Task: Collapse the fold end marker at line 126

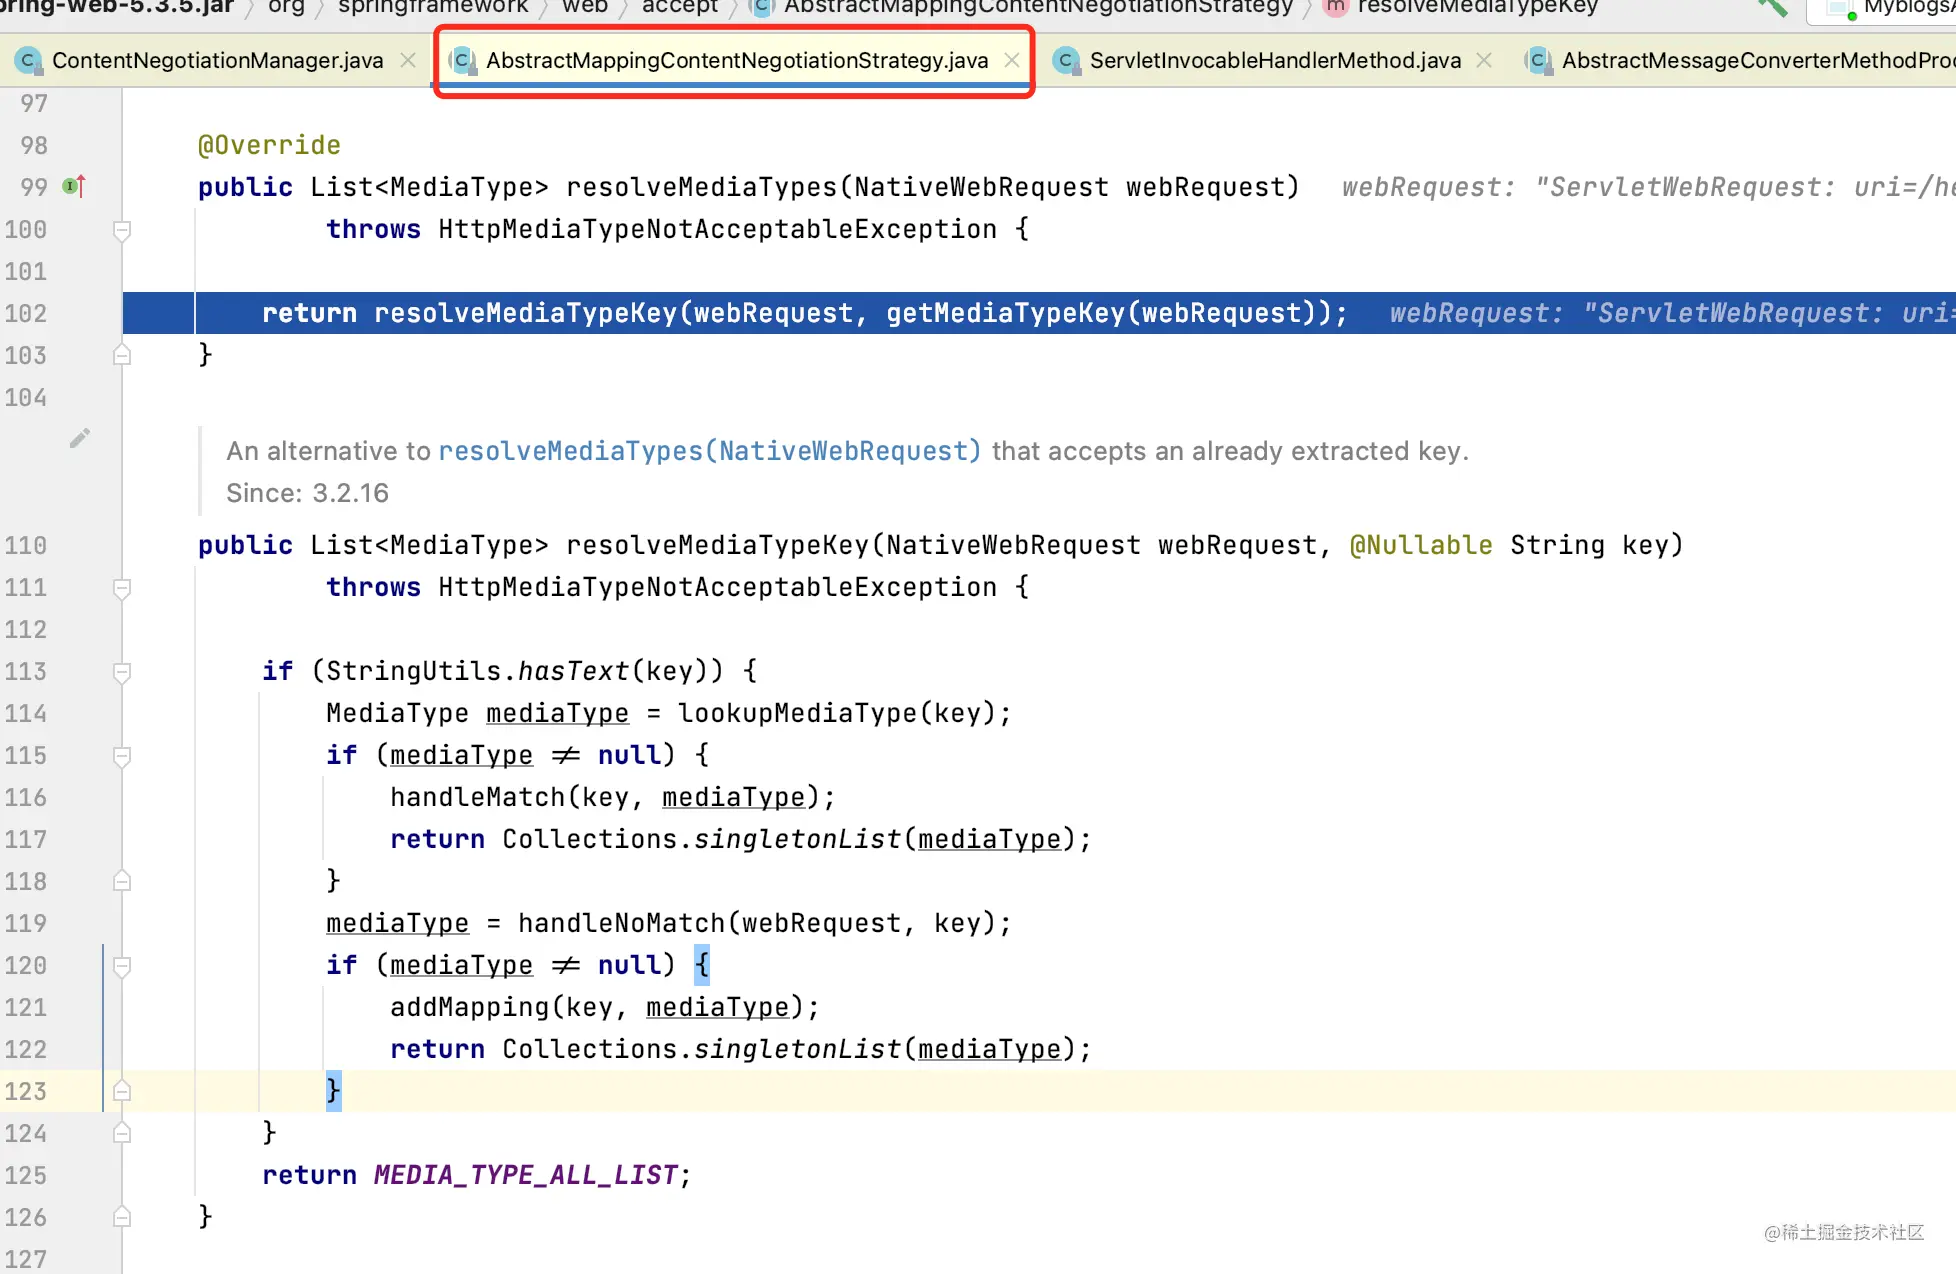Action: (122, 1217)
